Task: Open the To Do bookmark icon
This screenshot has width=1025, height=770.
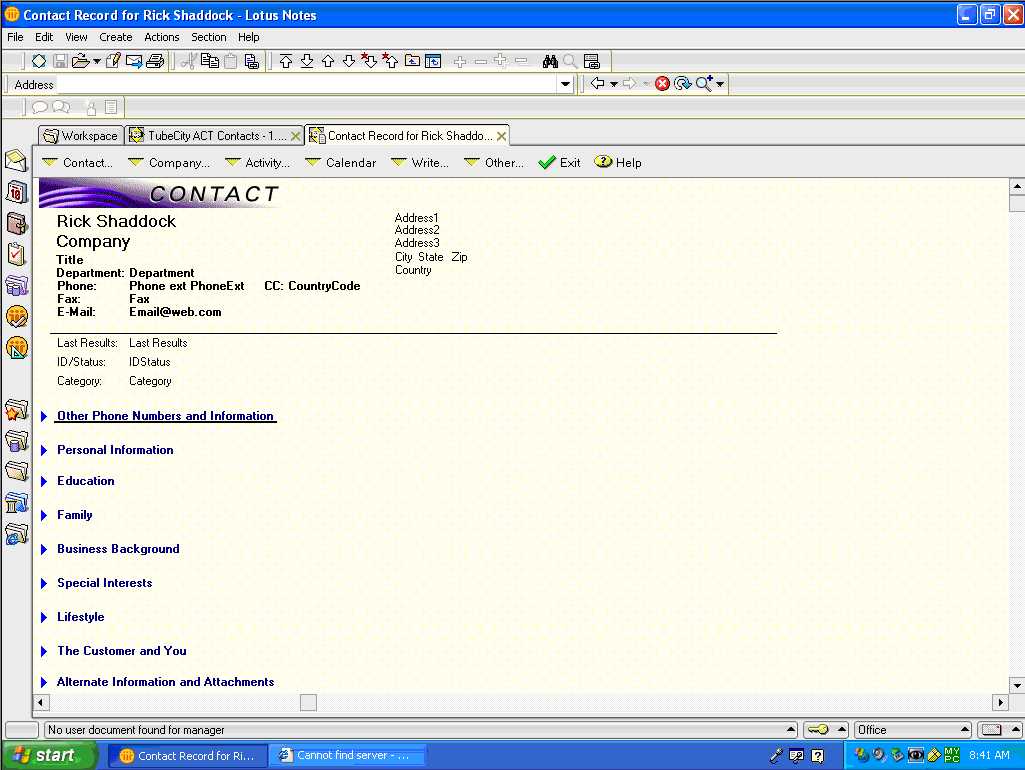Action: coord(16,254)
